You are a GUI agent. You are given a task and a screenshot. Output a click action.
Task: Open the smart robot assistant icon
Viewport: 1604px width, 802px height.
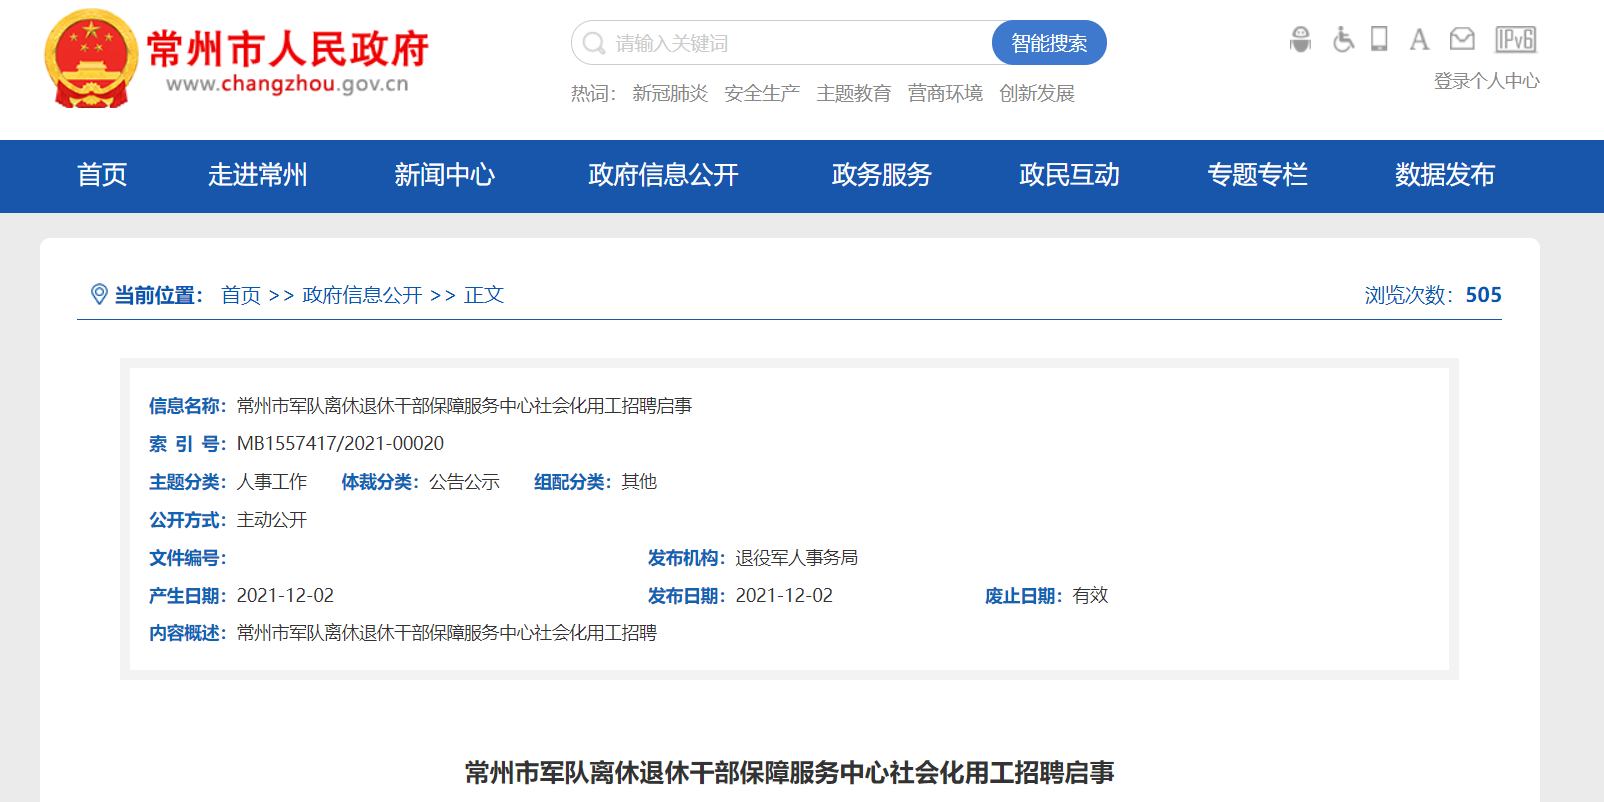click(1300, 40)
